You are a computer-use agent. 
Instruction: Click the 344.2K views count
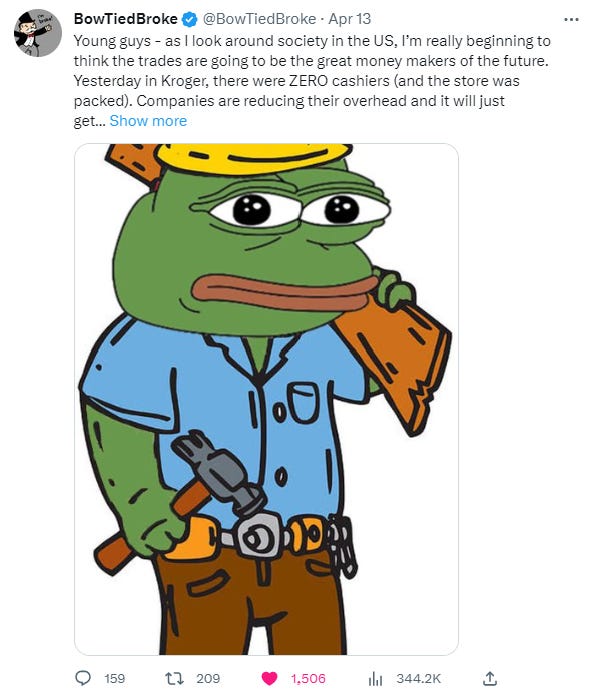[418, 679]
